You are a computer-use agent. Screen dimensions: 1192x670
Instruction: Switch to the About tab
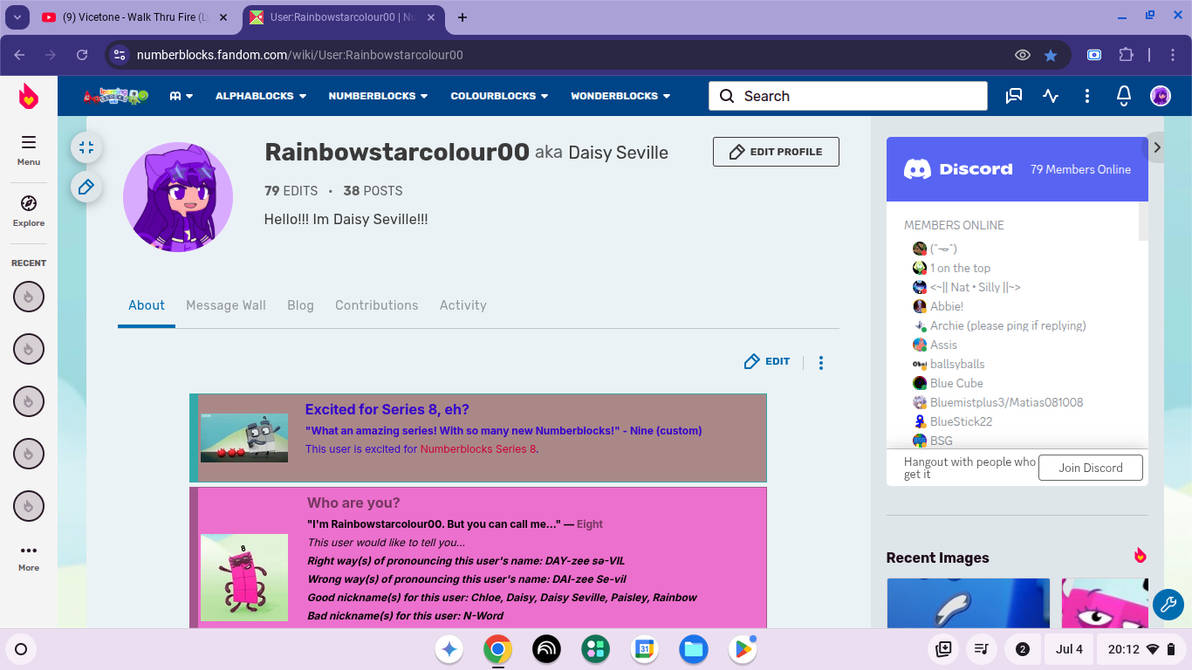click(146, 305)
